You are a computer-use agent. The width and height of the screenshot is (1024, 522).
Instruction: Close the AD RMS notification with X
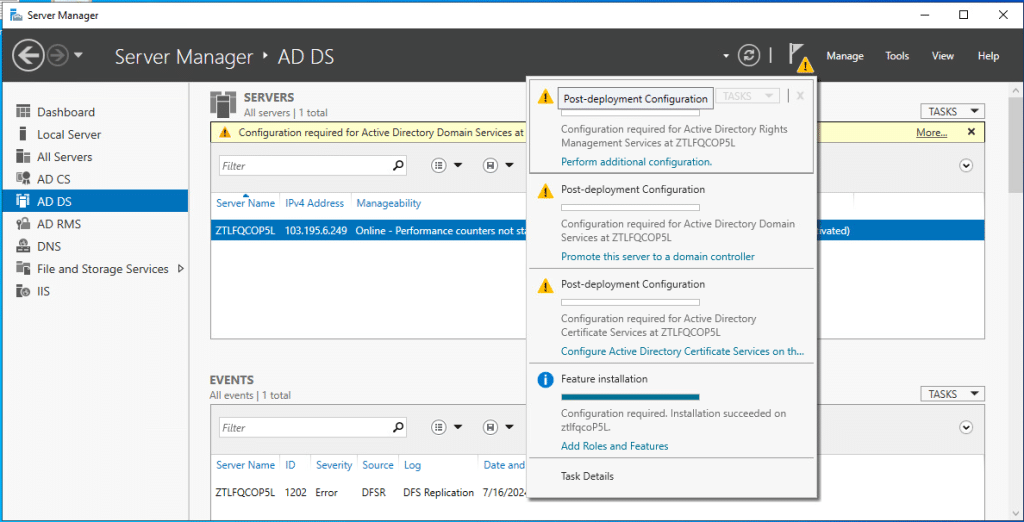pos(800,96)
